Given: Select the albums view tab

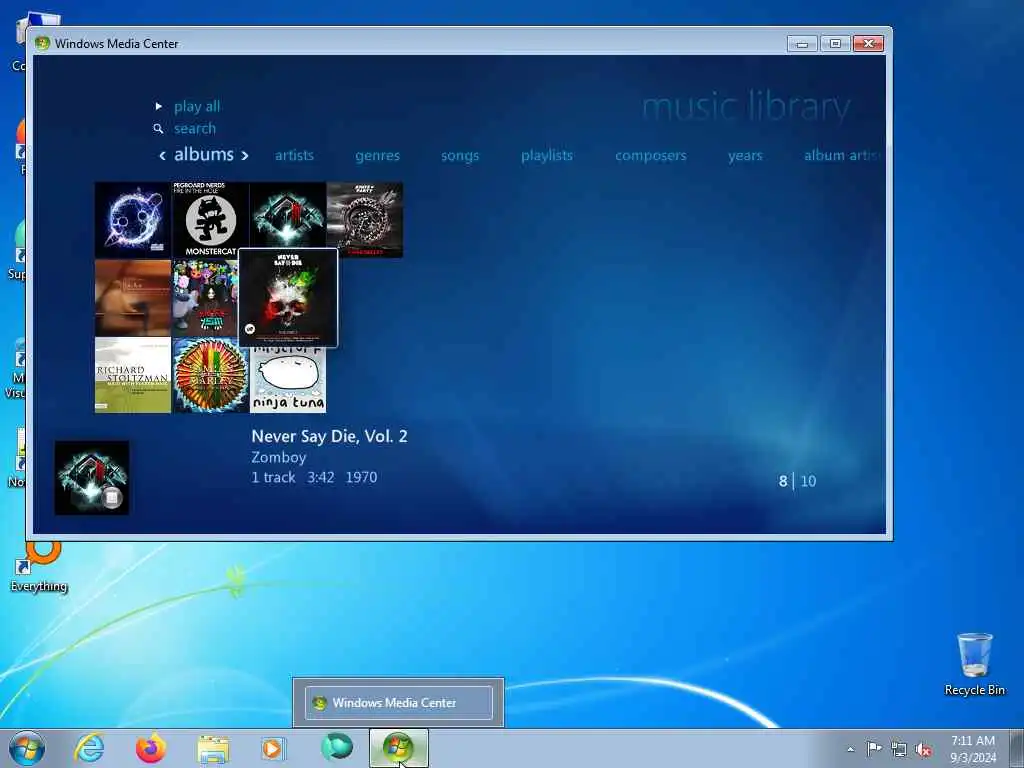Looking at the screenshot, I should (204, 154).
